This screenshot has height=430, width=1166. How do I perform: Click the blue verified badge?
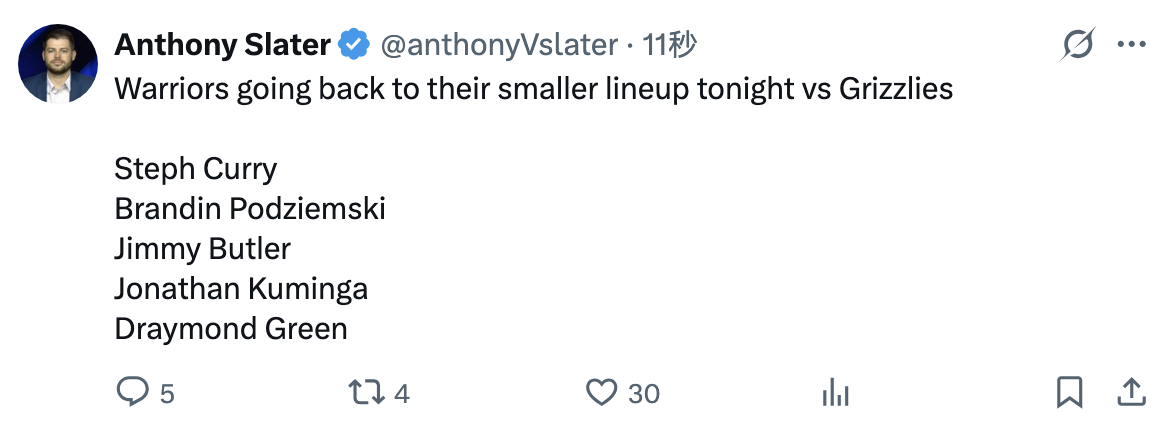pyautogui.click(x=354, y=45)
